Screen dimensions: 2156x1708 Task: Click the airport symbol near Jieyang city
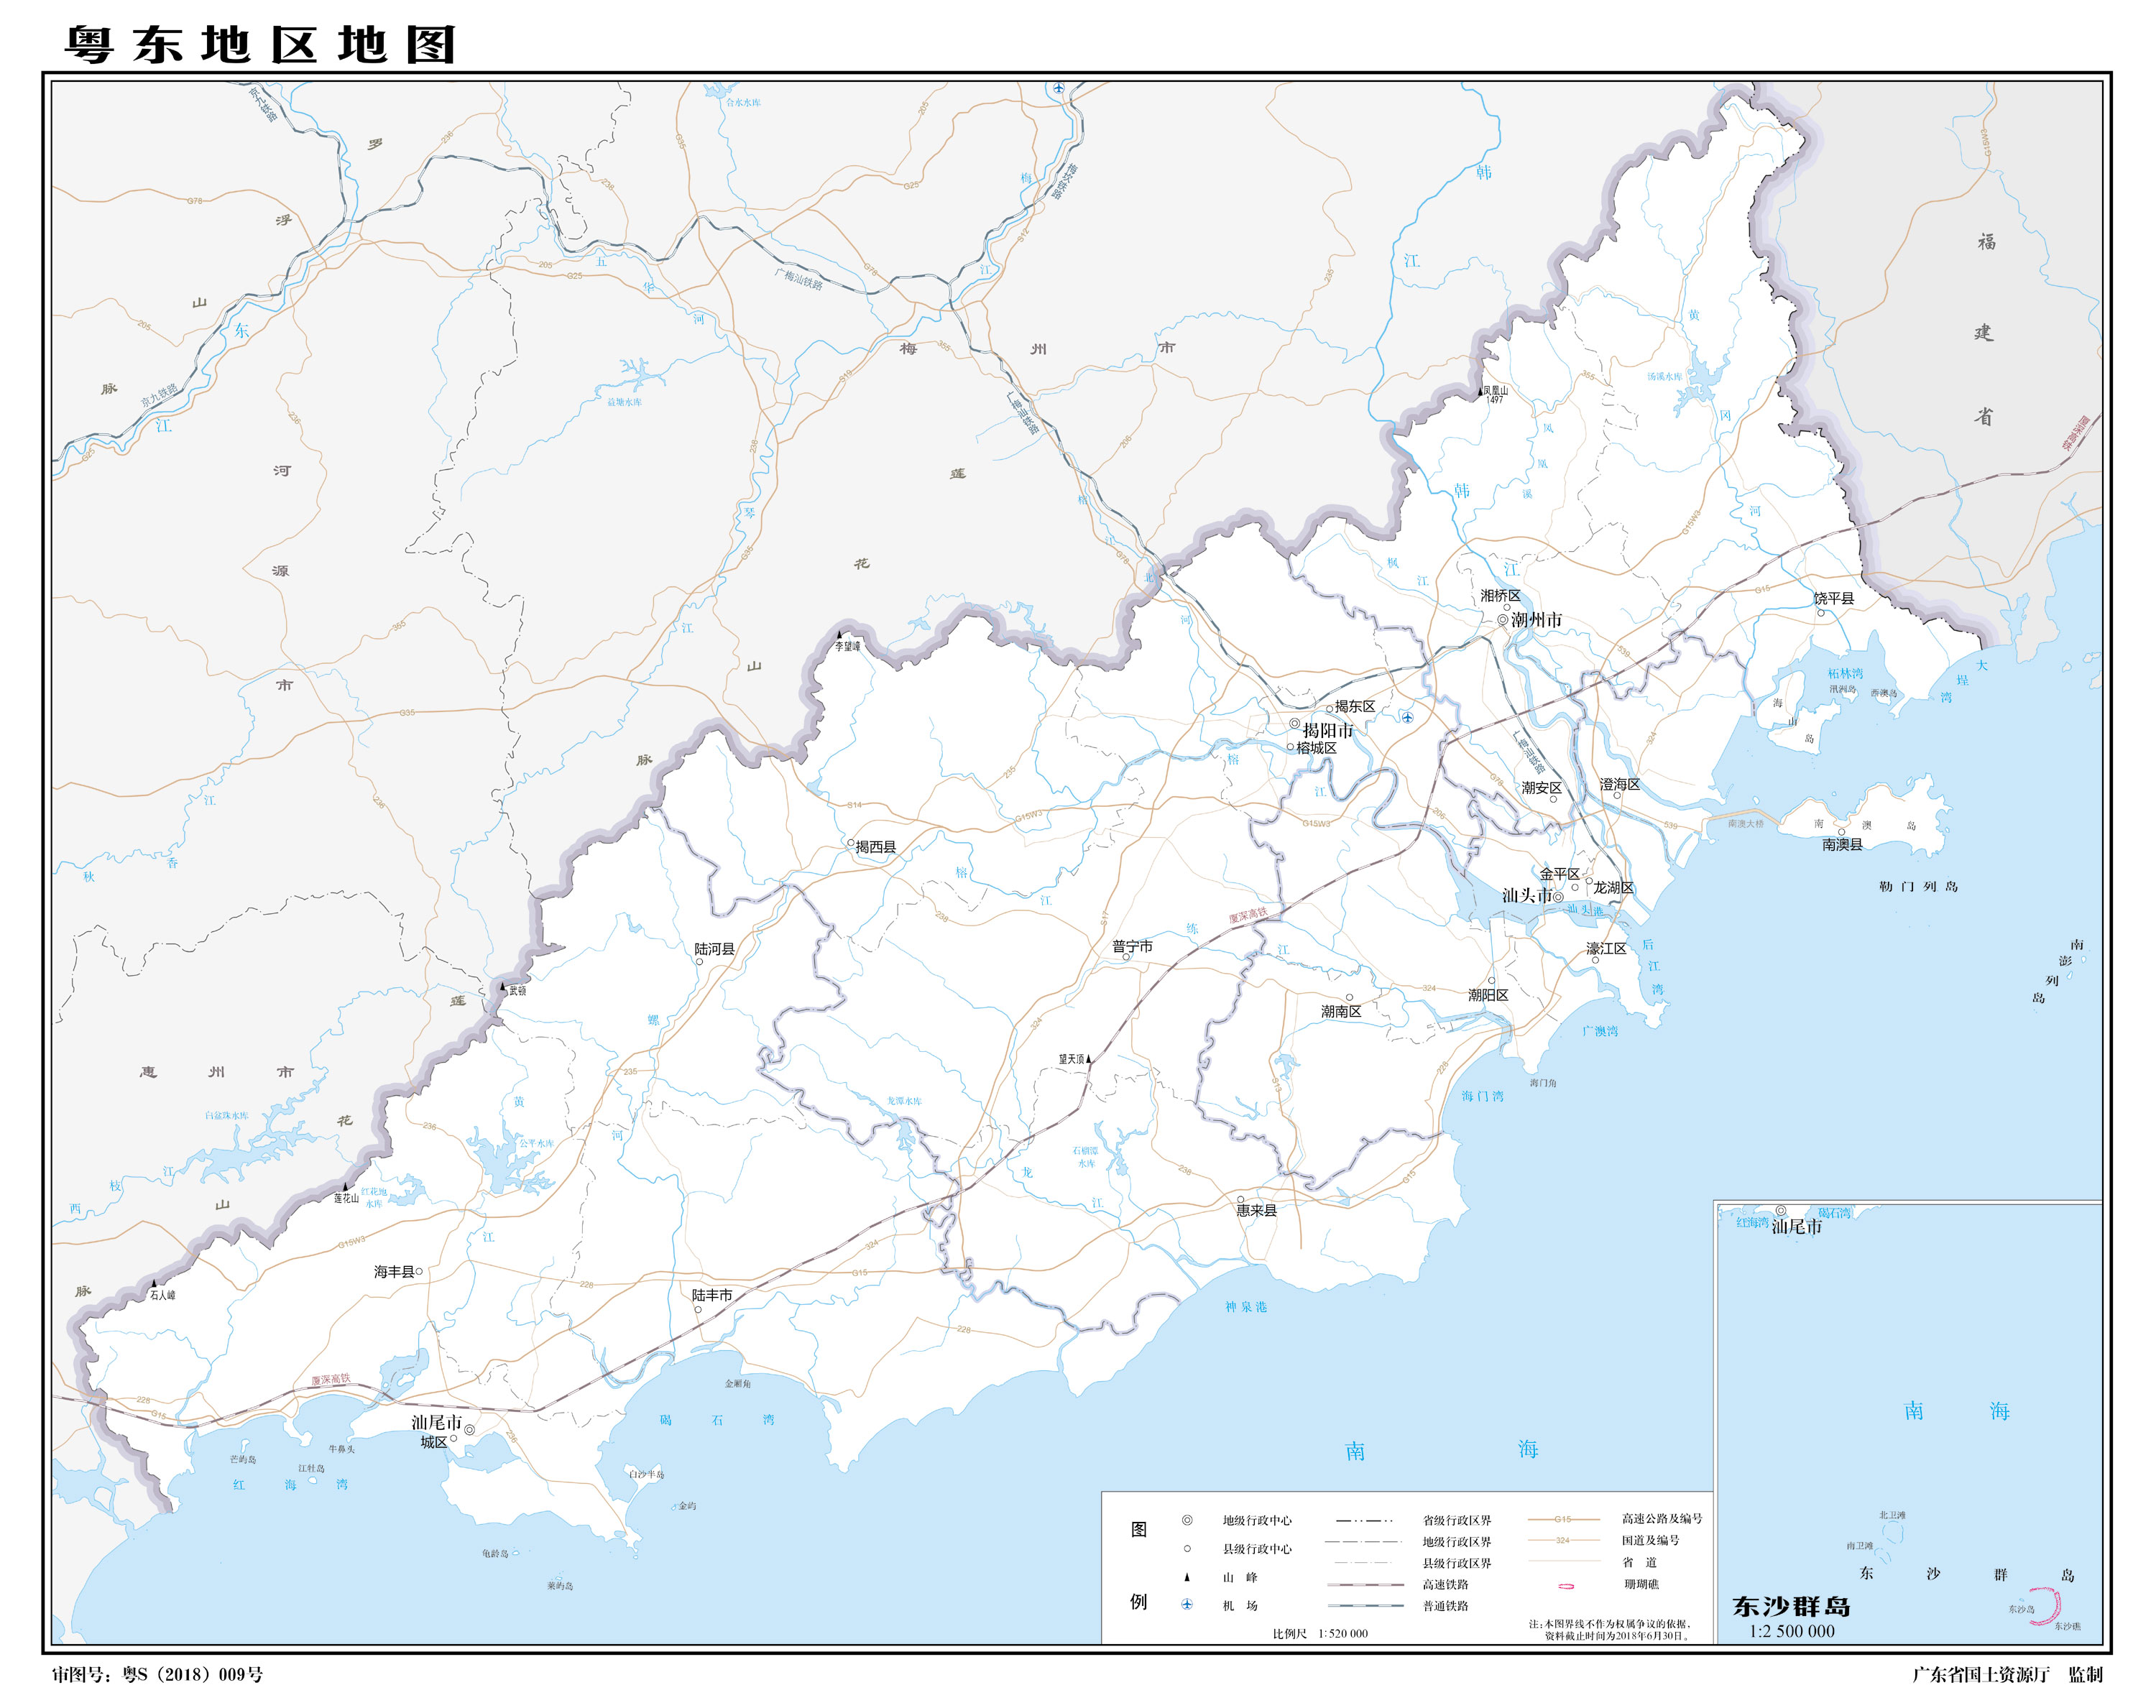click(1408, 717)
